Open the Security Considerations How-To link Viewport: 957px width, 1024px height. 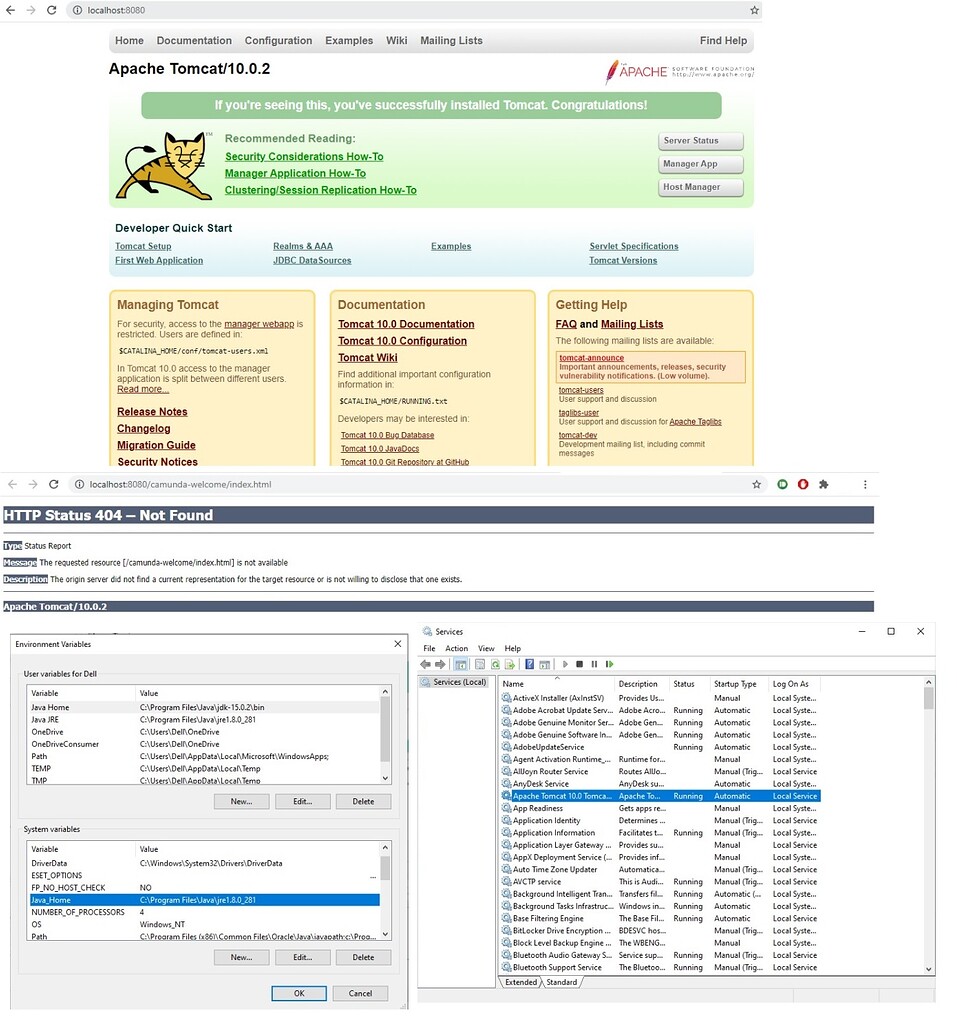pyautogui.click(x=303, y=156)
